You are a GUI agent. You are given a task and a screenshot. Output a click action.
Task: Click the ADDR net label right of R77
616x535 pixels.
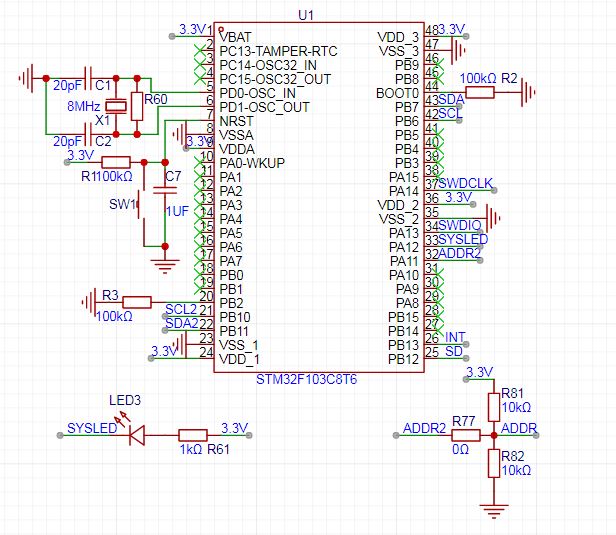pos(519,428)
